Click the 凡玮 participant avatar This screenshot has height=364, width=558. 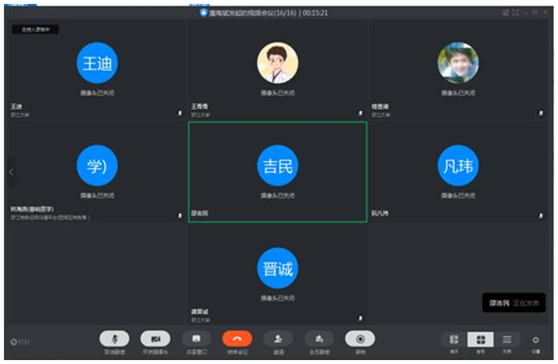pos(458,165)
